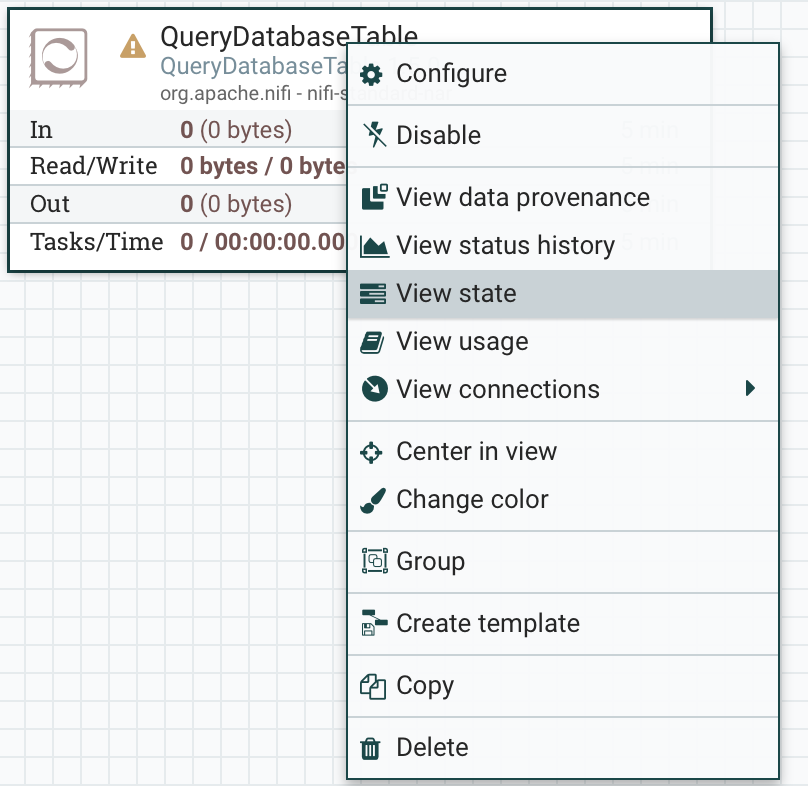Click the warning triangle on the processor
808x786 pixels.
[132, 46]
